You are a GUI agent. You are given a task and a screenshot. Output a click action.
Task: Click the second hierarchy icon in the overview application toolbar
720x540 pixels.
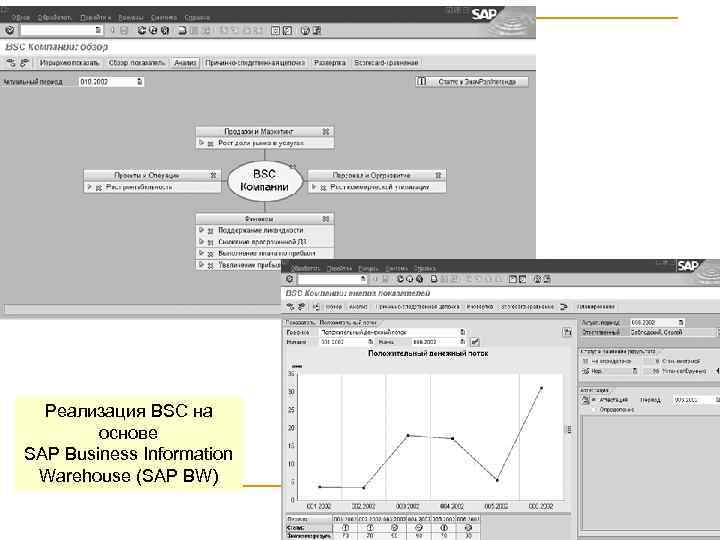click(x=24, y=62)
